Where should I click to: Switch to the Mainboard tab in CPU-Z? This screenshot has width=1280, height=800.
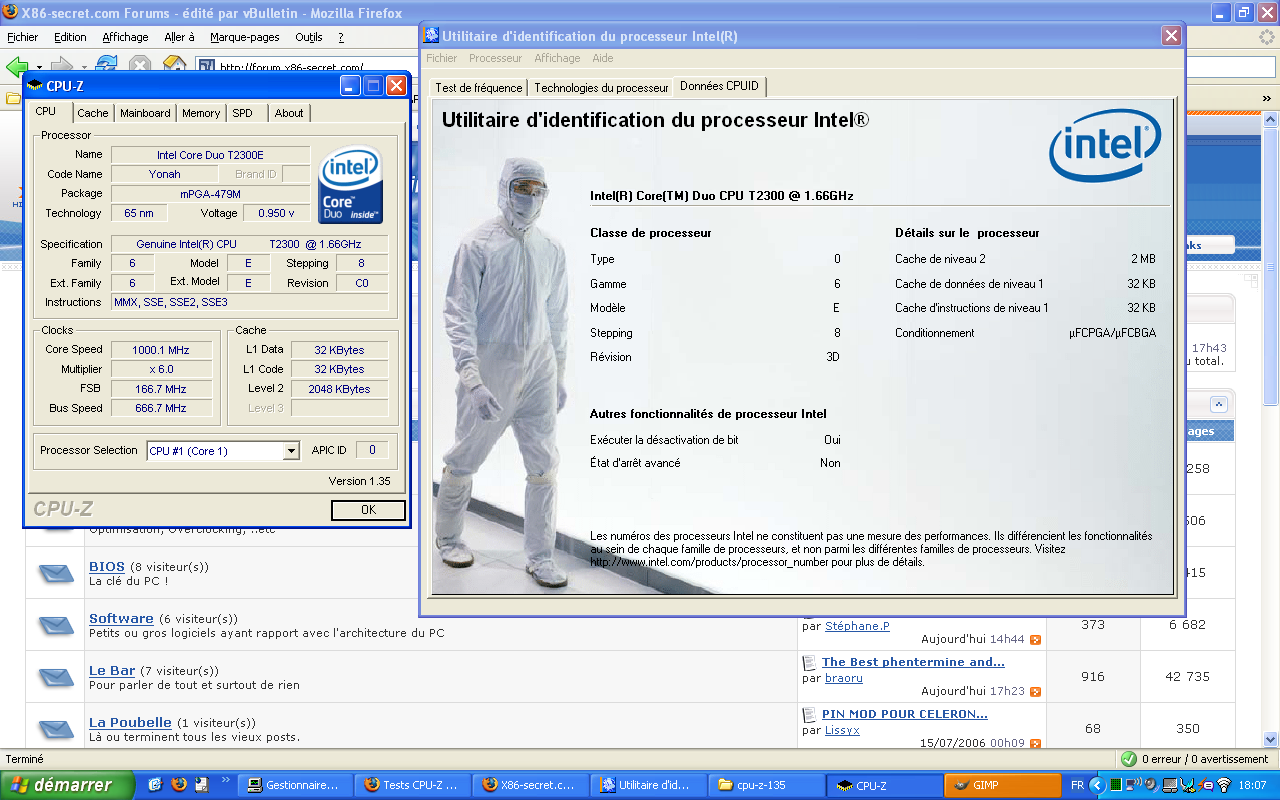point(145,113)
